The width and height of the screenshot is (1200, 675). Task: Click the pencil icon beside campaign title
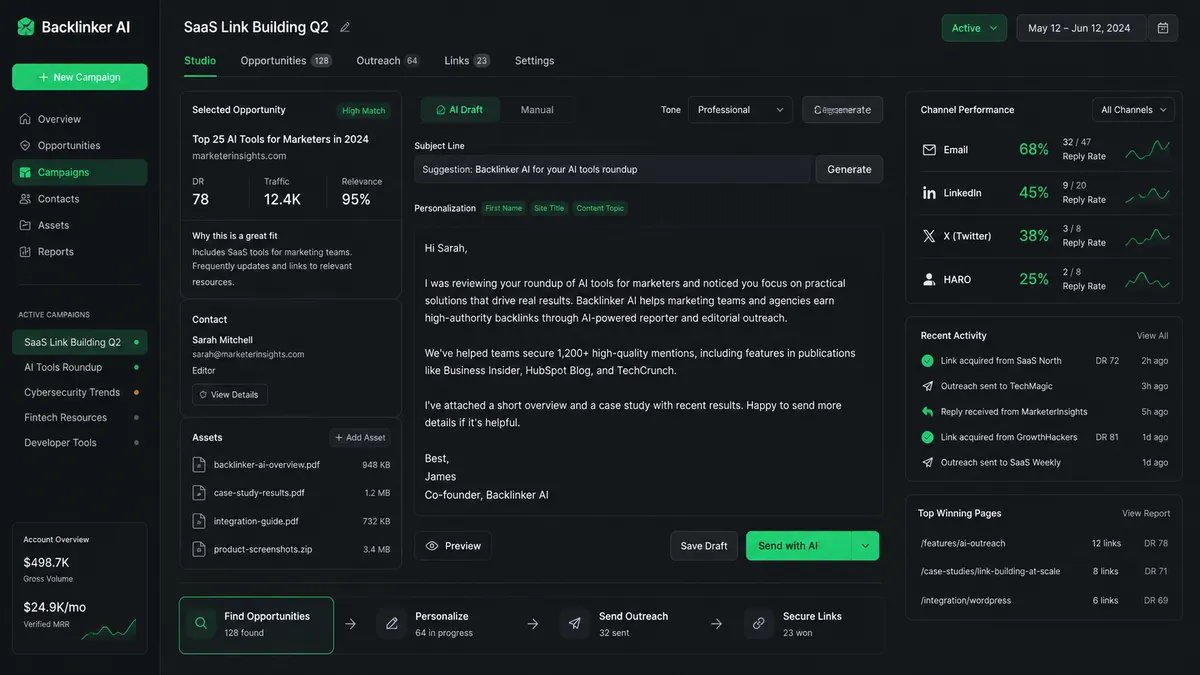point(345,27)
